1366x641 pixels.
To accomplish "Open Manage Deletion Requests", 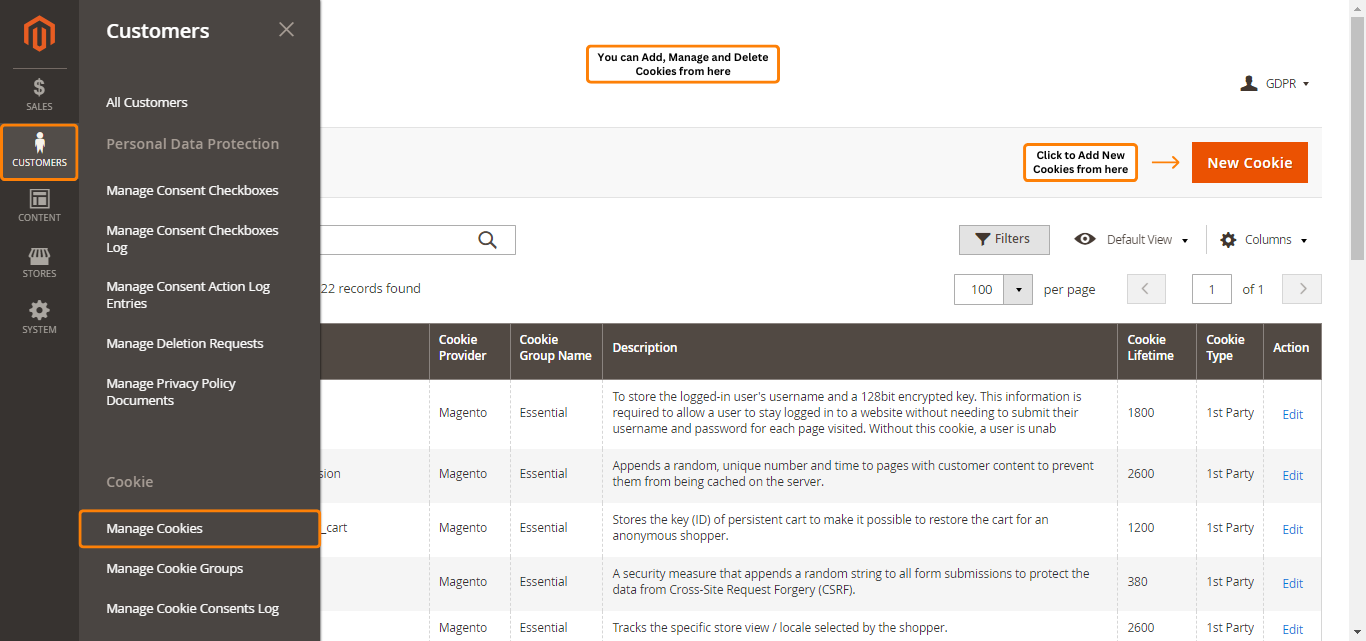I will (185, 343).
